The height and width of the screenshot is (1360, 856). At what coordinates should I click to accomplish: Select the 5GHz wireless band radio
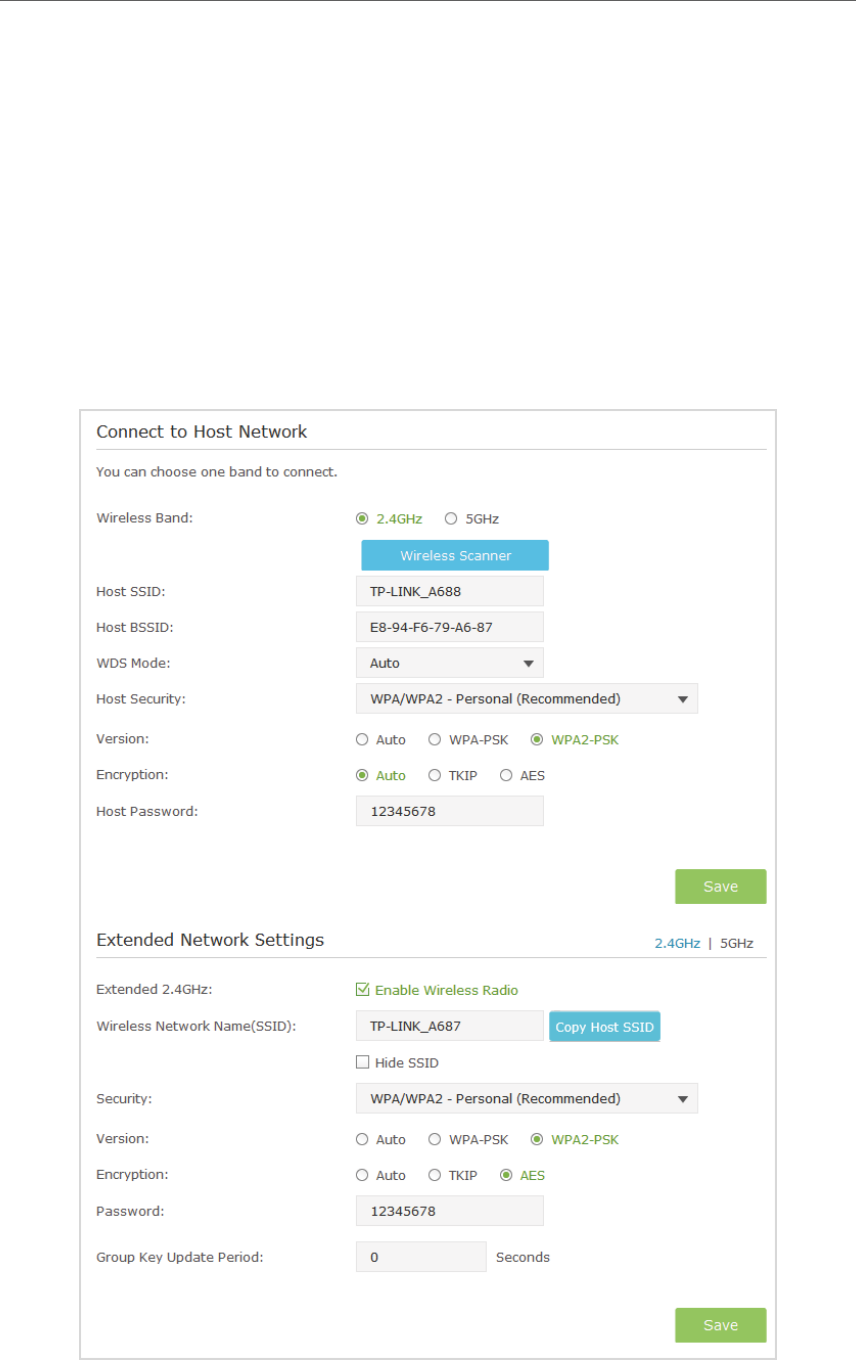[451, 519]
